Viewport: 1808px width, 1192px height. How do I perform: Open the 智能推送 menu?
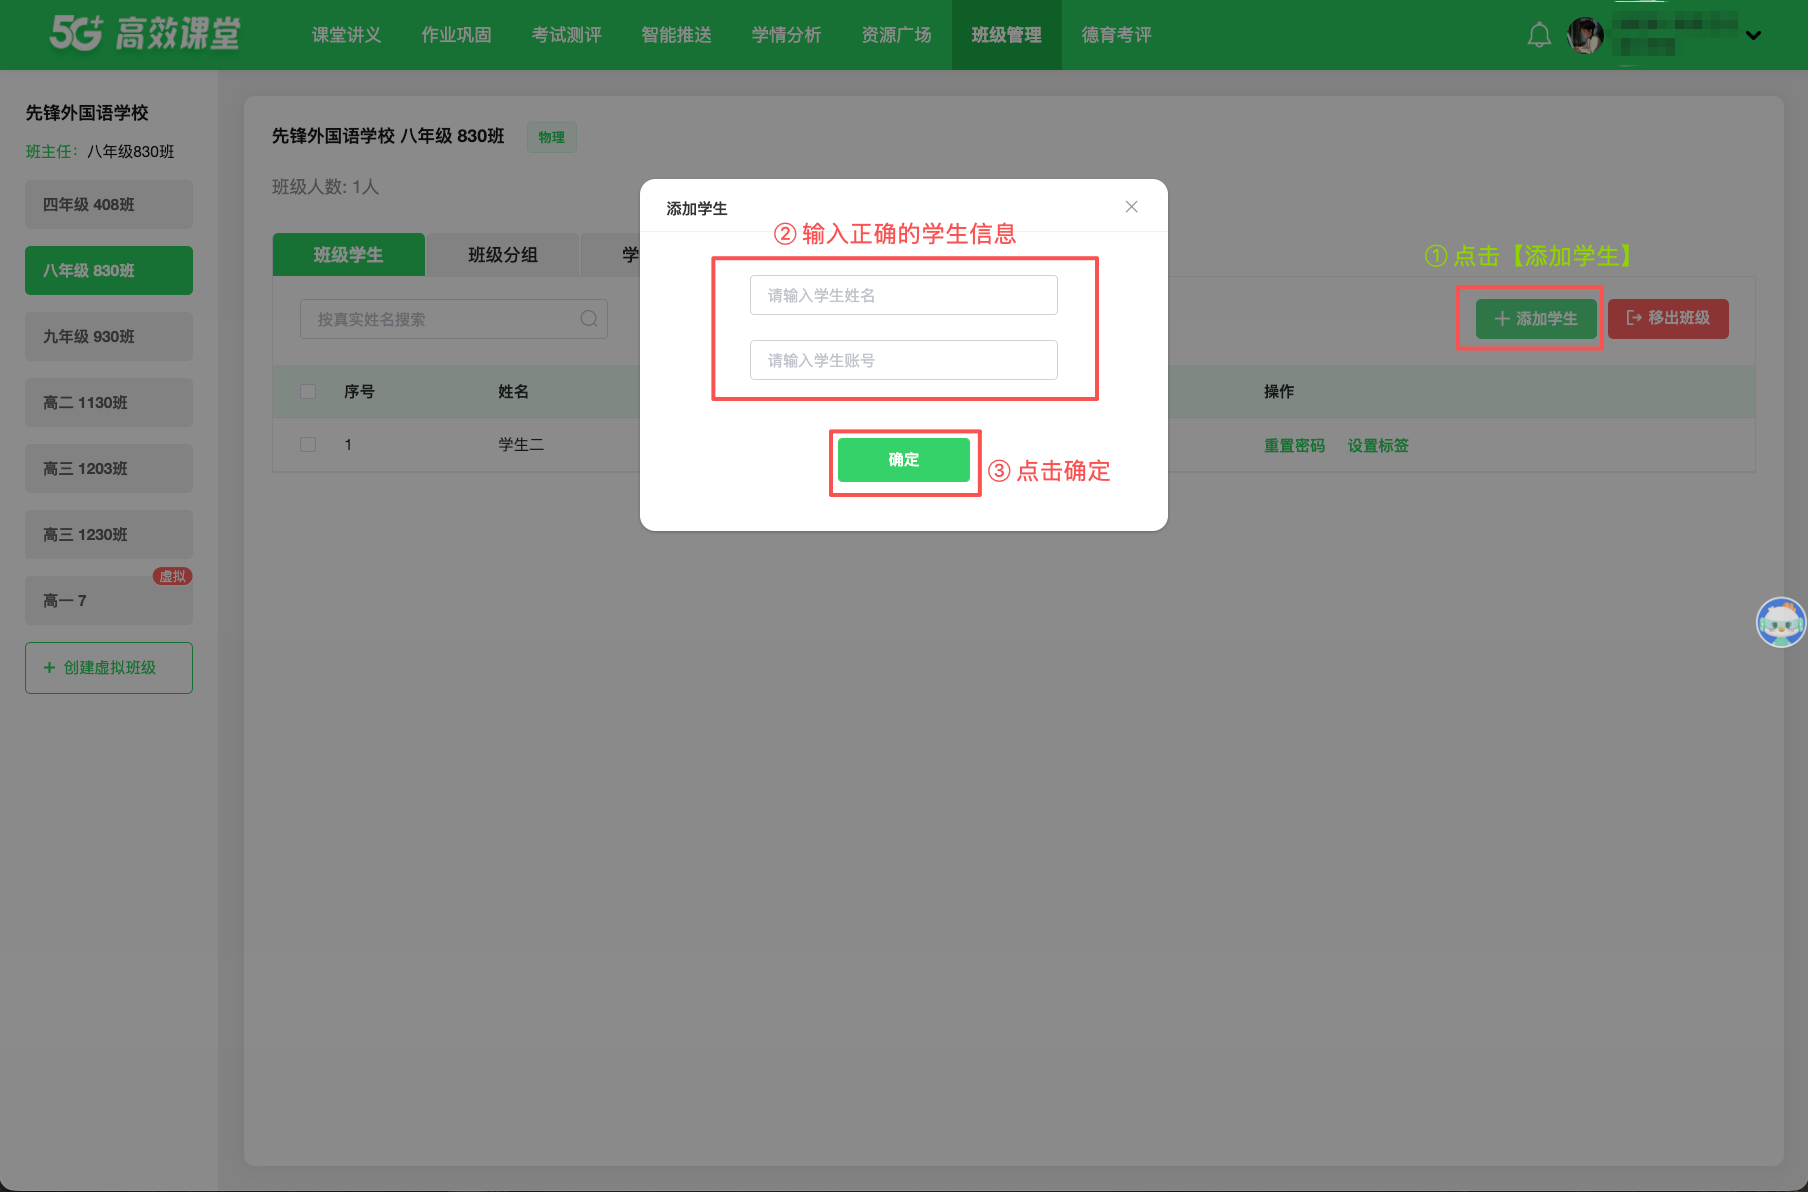tap(676, 35)
